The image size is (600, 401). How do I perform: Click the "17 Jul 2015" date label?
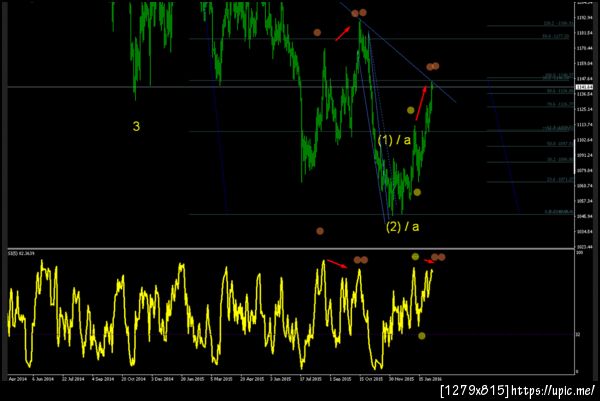pos(310,379)
